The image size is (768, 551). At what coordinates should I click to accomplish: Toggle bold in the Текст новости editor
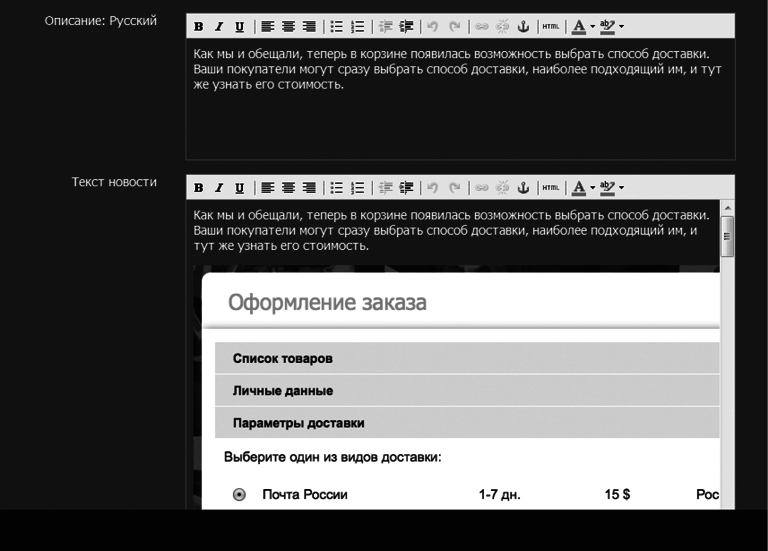(198, 188)
